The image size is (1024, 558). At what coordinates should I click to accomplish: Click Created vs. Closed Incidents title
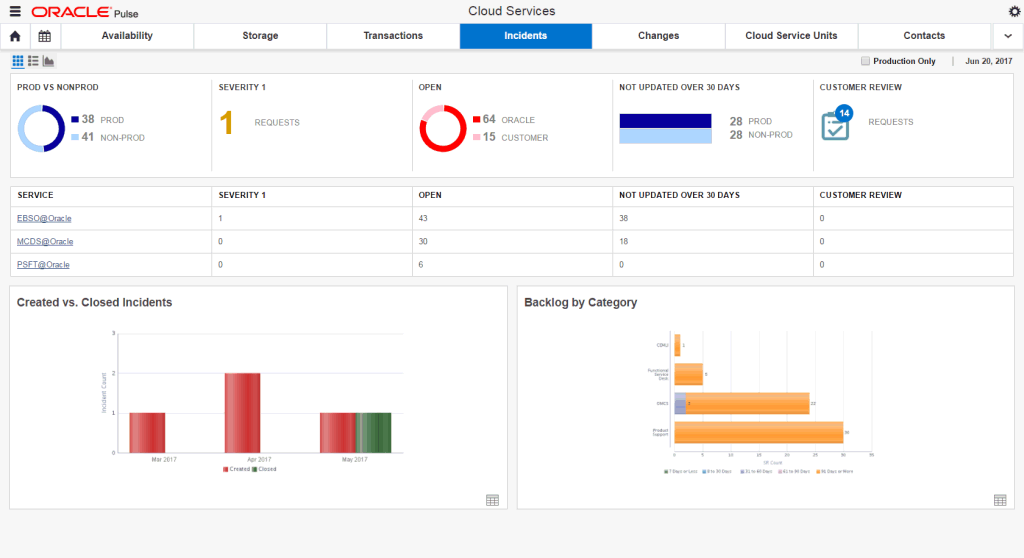95,303
